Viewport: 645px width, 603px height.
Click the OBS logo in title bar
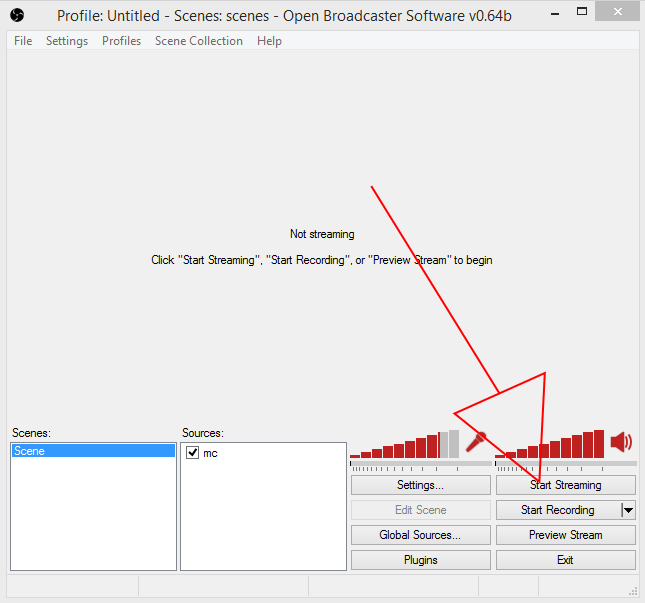[17, 16]
